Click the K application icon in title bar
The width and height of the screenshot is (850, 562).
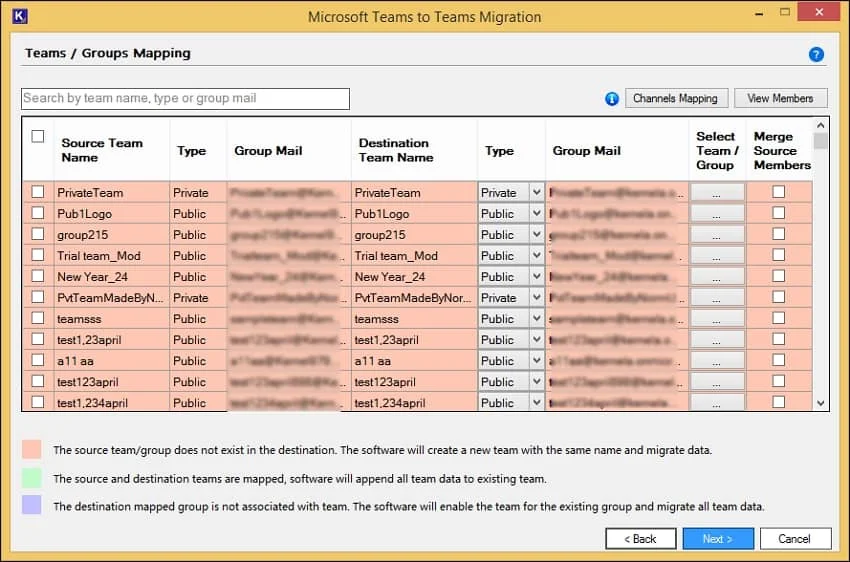20,16
